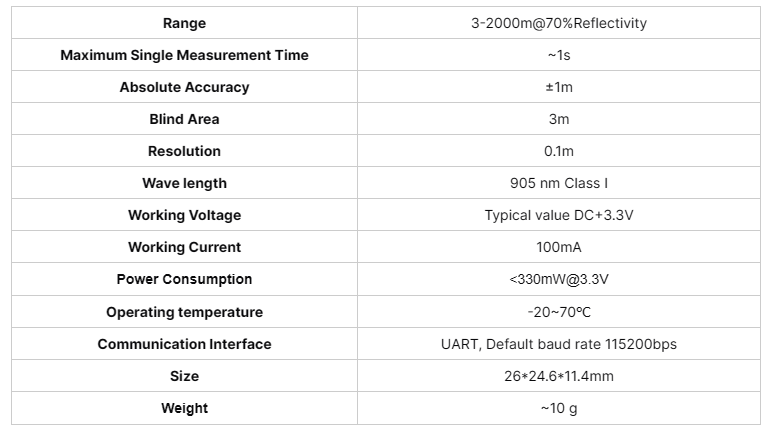This screenshot has height=439, width=777.
Task: Select the ±1m accuracy value
Action: coord(558,87)
